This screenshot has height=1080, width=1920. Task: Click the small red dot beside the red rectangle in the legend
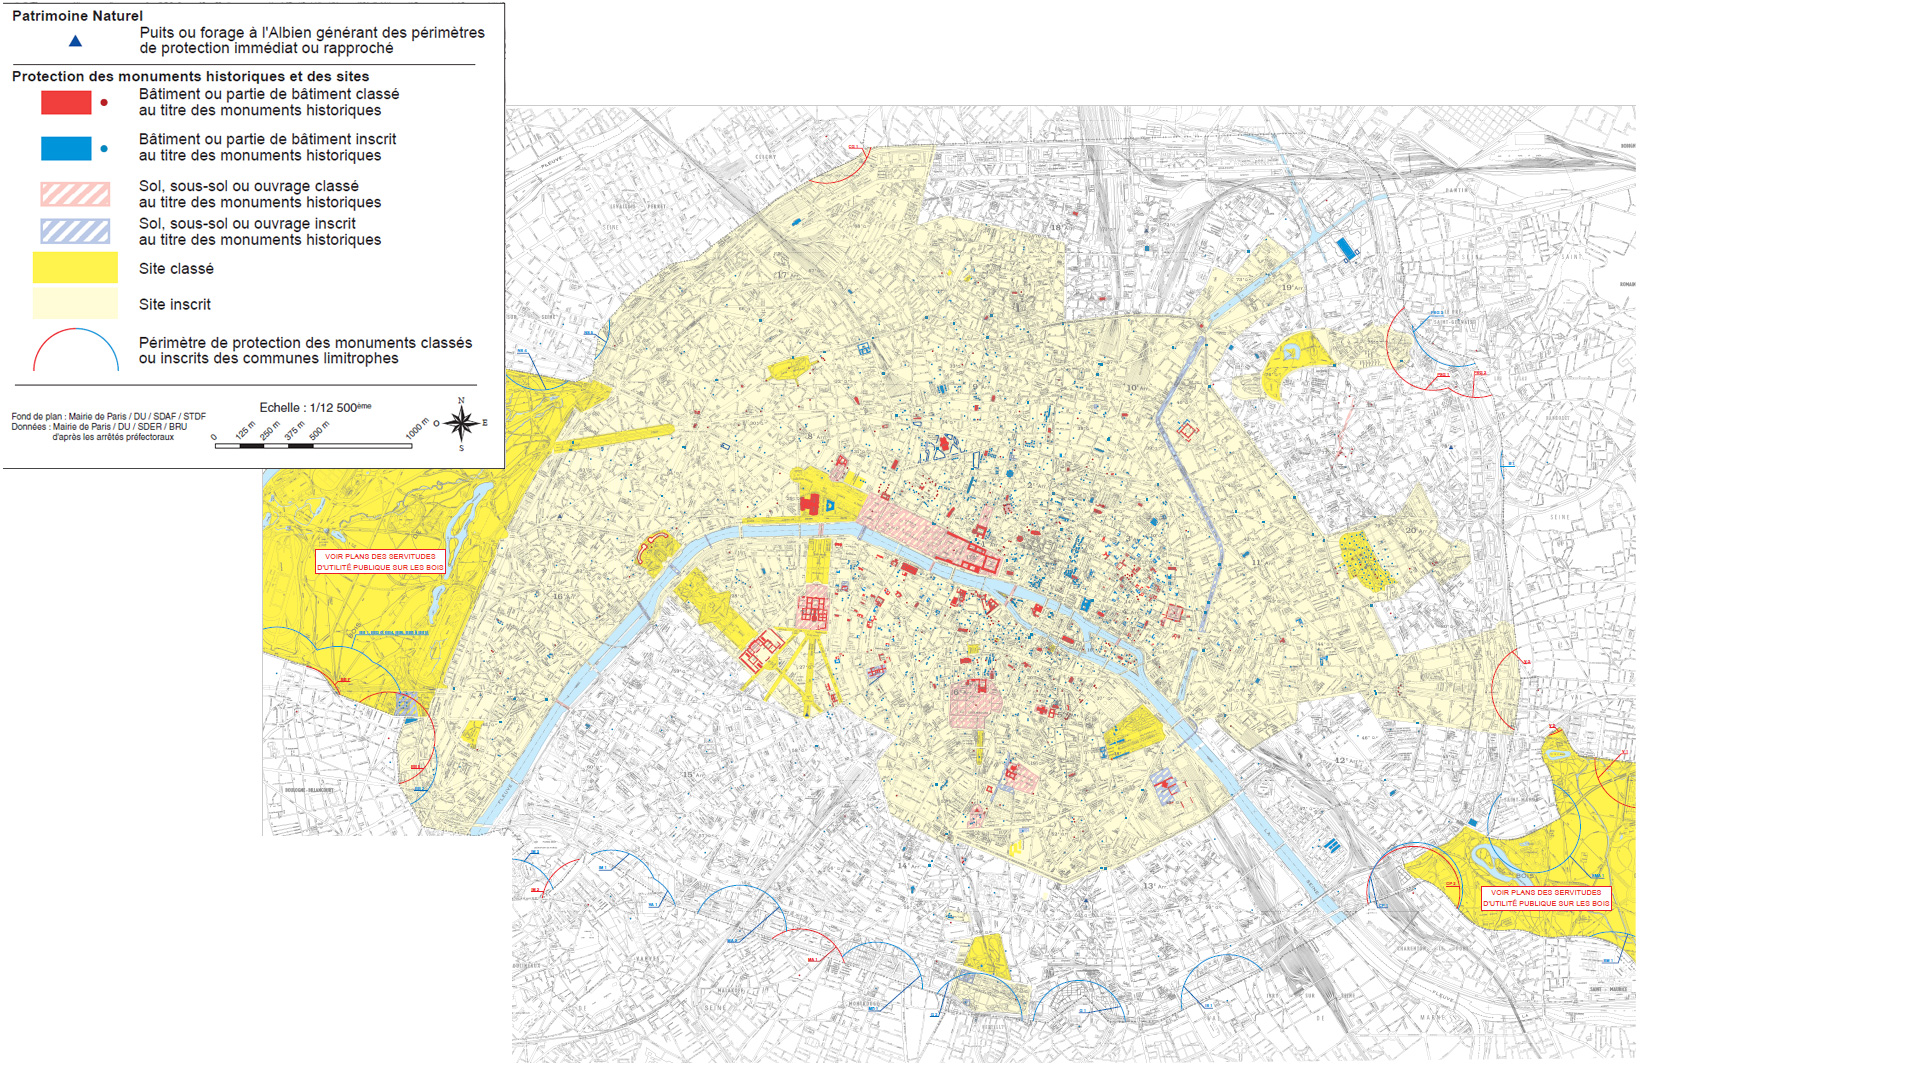[104, 103]
